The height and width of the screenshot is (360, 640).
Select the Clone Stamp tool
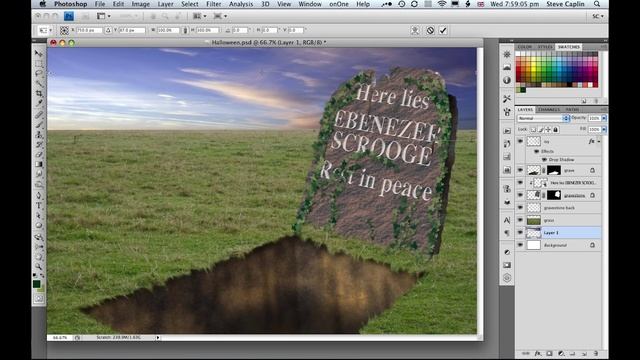click(x=39, y=134)
